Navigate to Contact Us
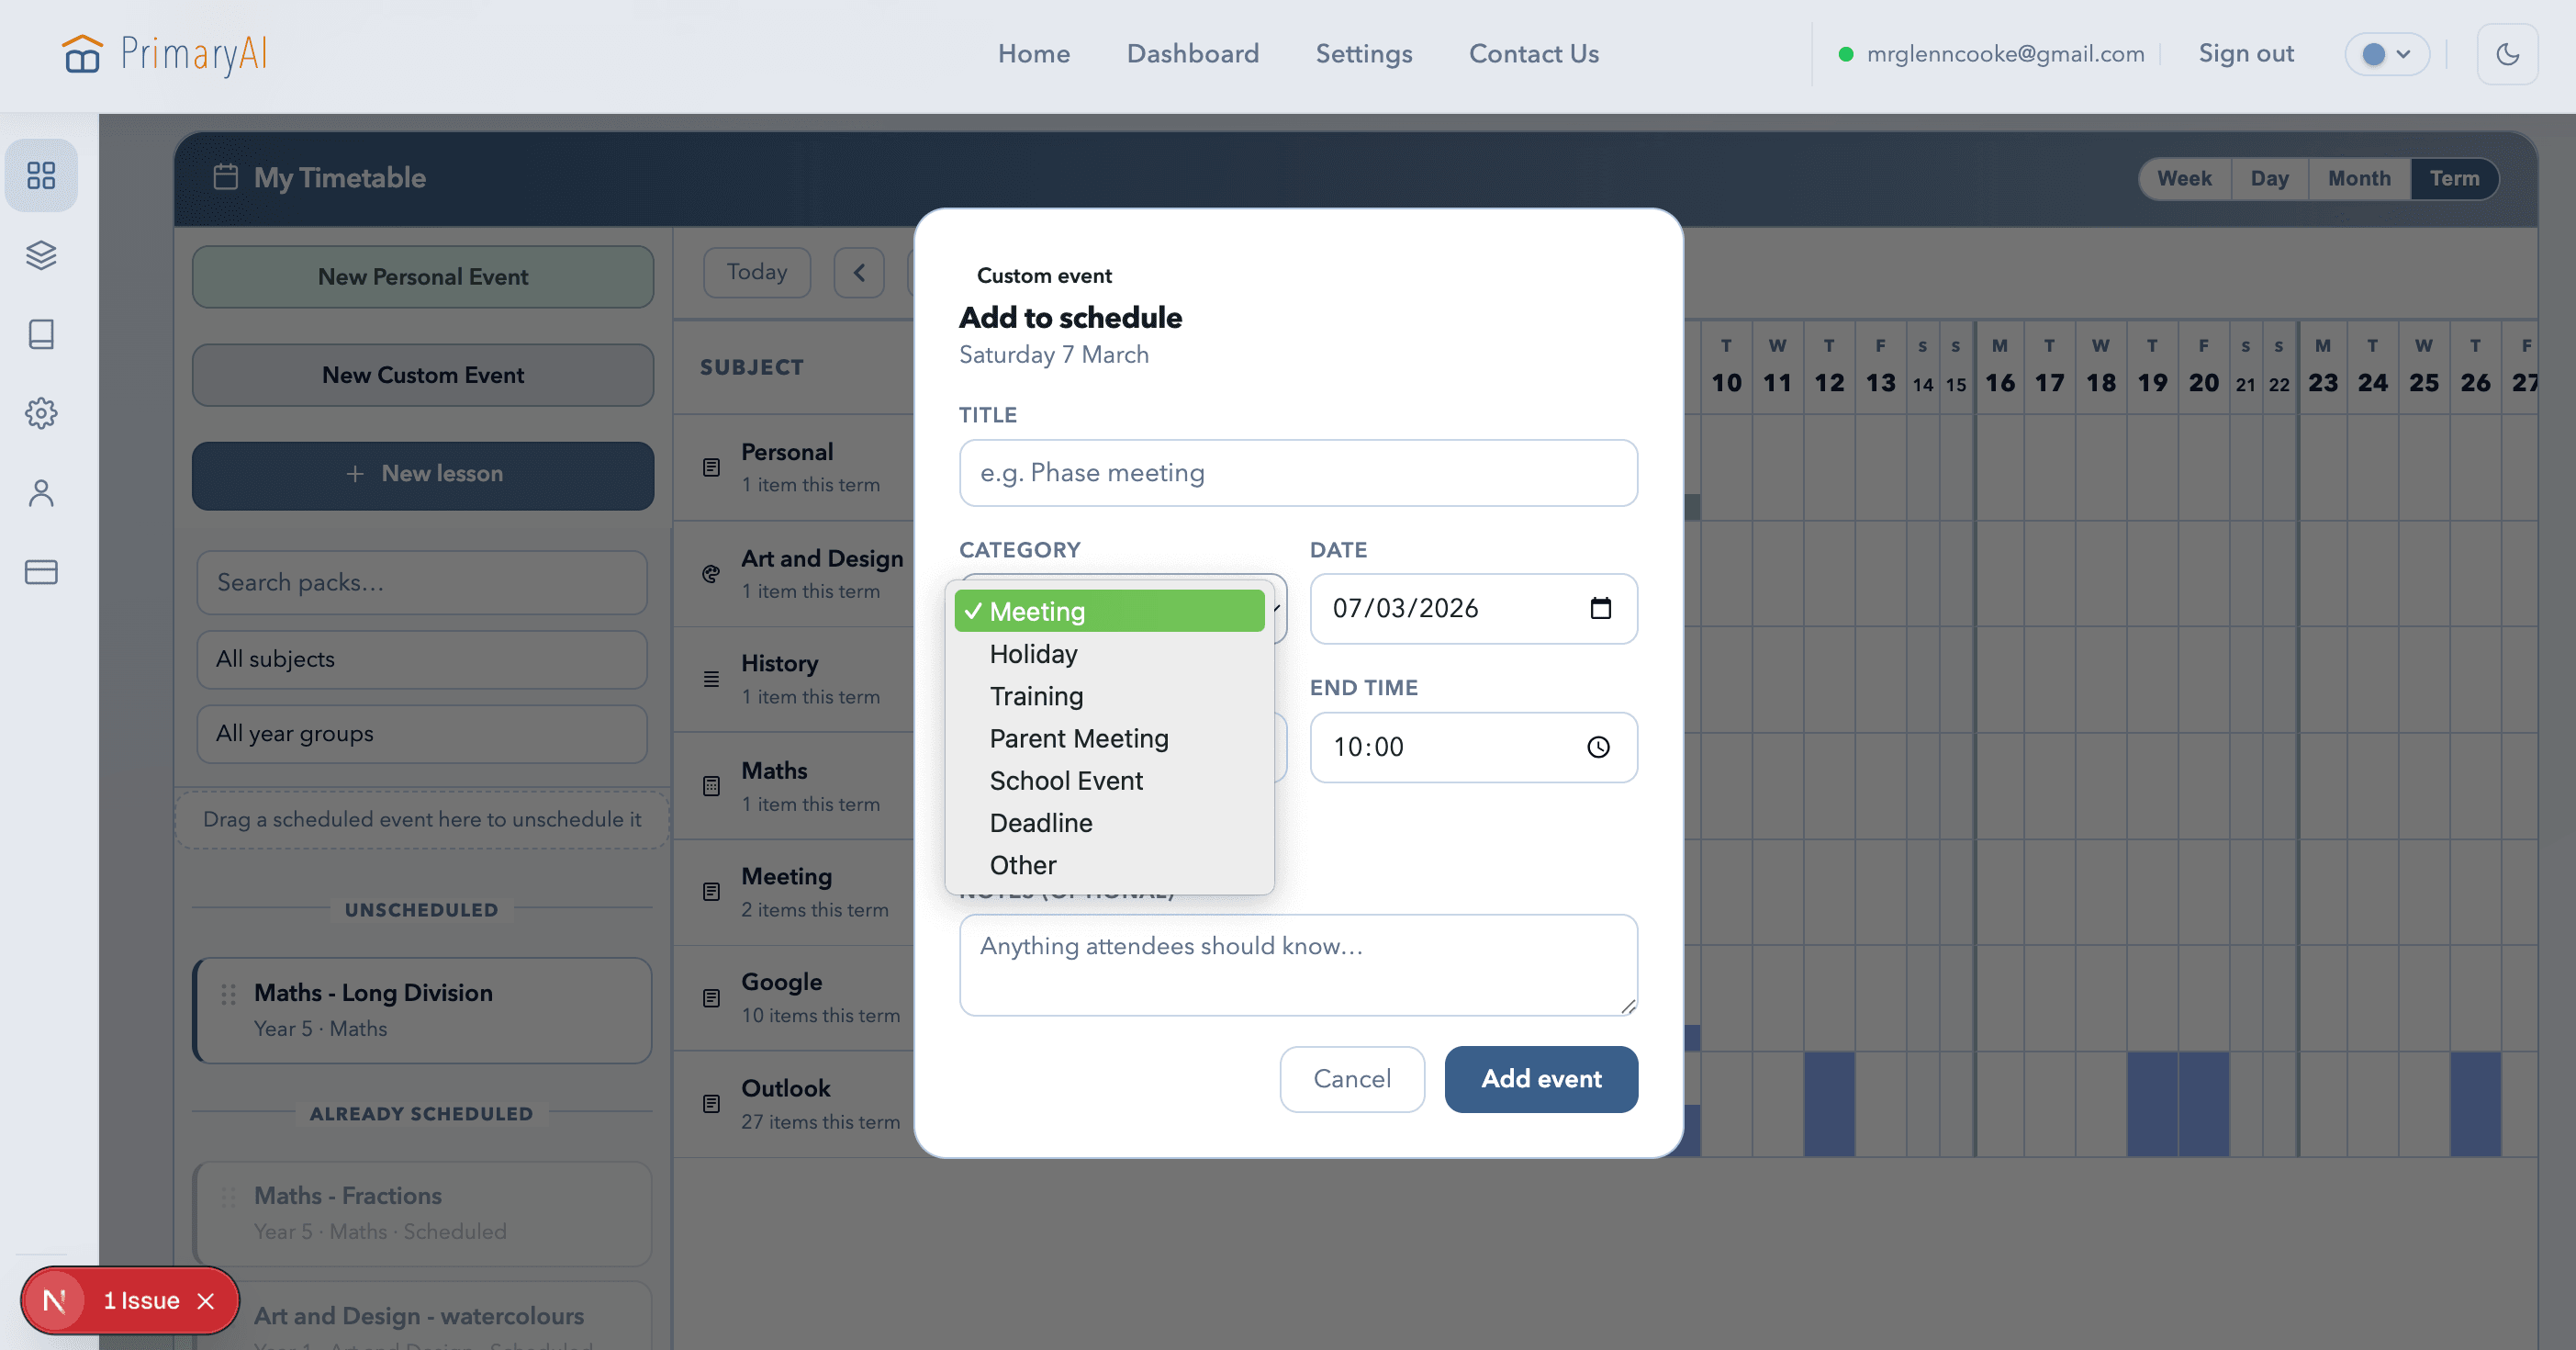This screenshot has width=2576, height=1350. [1533, 54]
